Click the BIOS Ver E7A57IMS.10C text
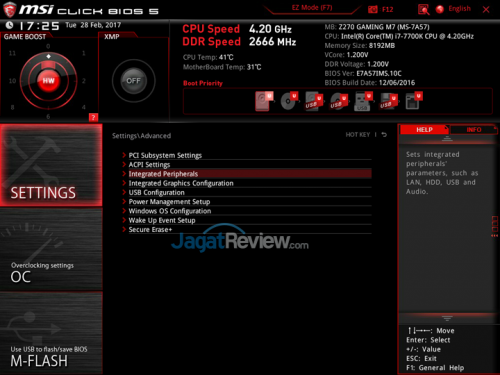Screen dimensions: 500x375 363,73
